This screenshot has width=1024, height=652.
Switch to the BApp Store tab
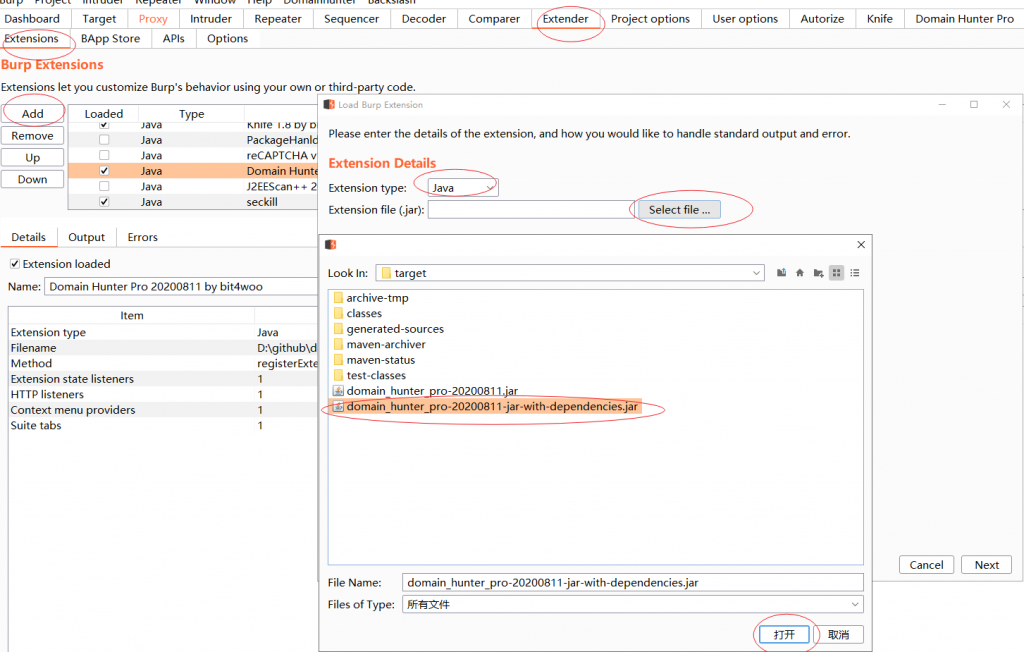110,39
